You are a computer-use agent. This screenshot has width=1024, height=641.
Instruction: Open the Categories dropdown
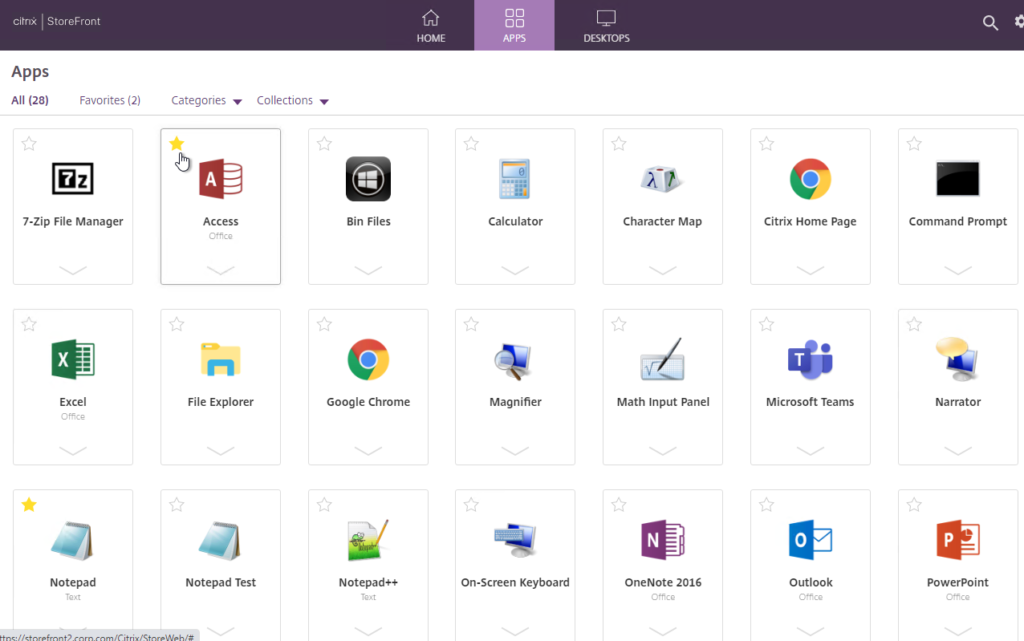(206, 100)
